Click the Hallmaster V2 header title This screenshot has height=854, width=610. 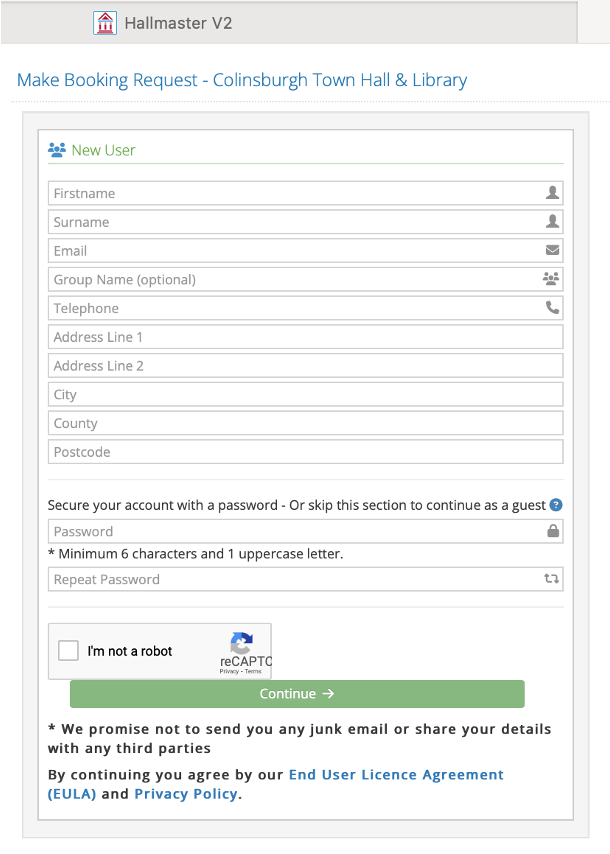coord(178,23)
